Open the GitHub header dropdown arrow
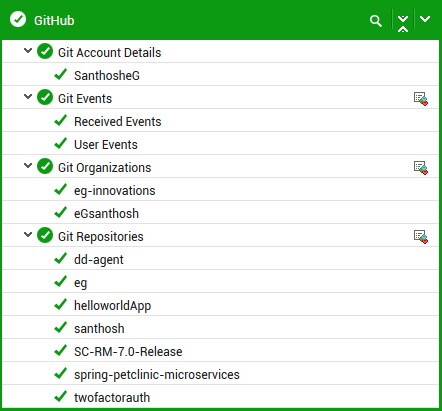This screenshot has width=442, height=411. coord(425,19)
